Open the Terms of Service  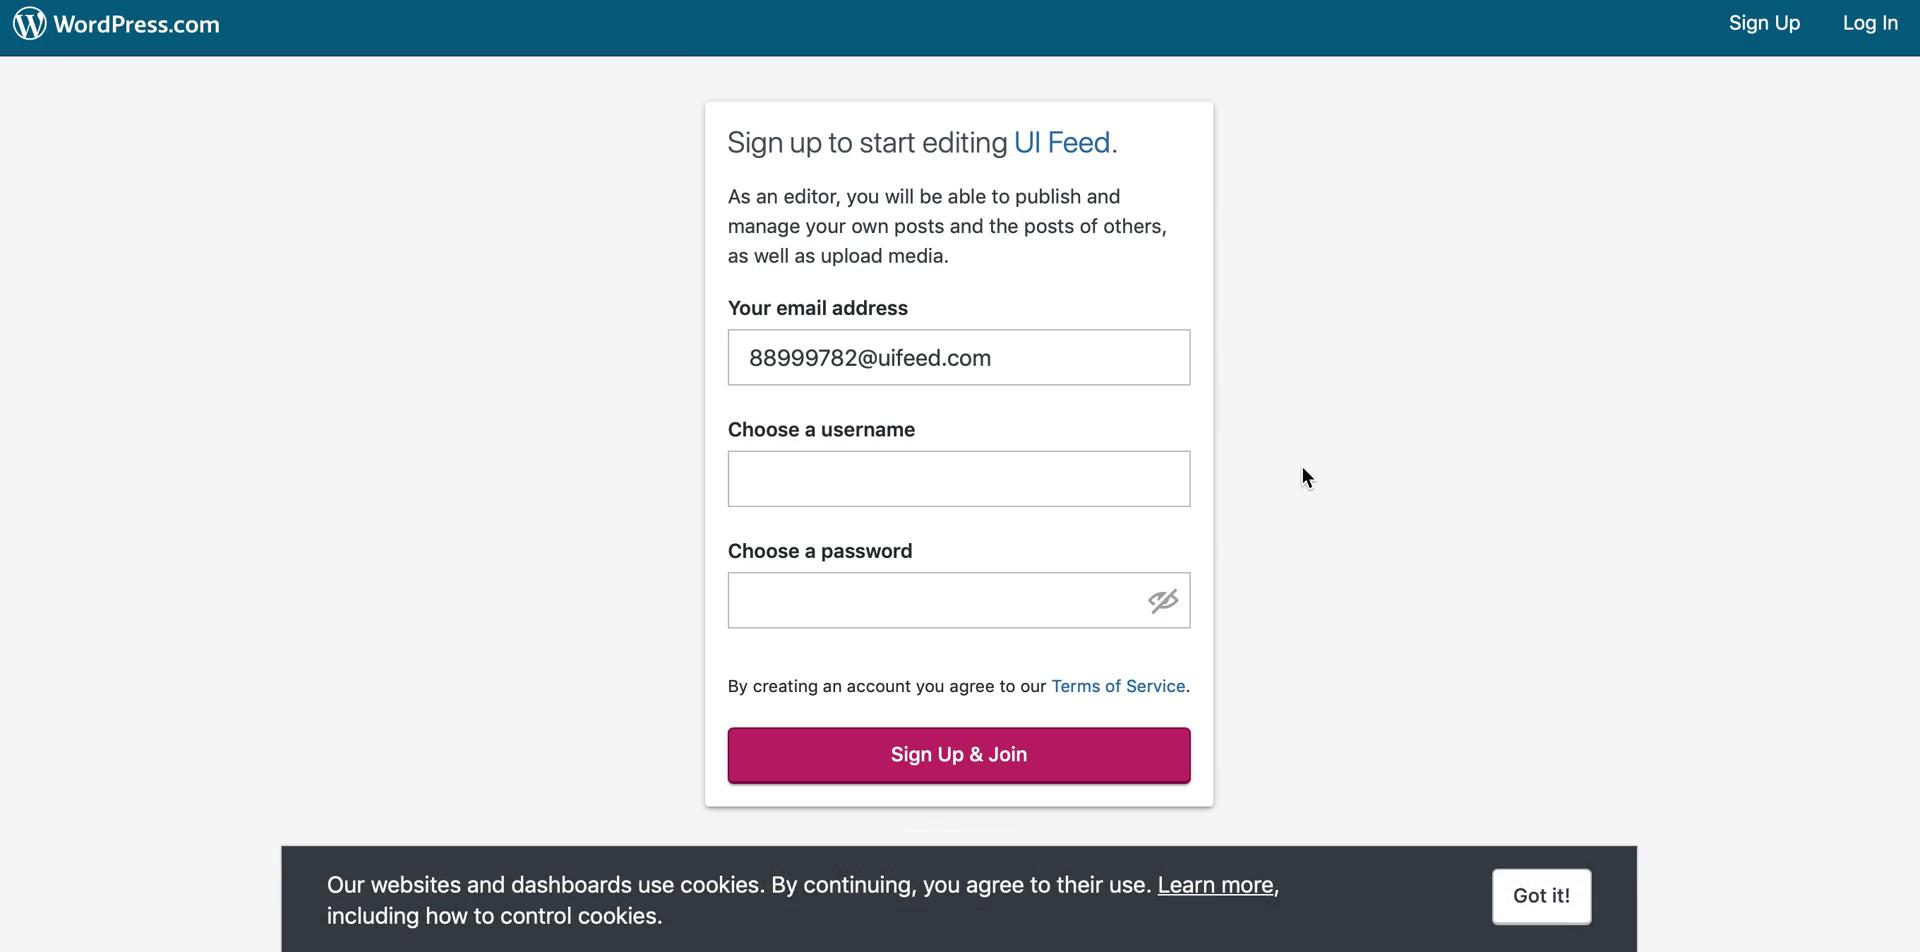pyautogui.click(x=1117, y=686)
